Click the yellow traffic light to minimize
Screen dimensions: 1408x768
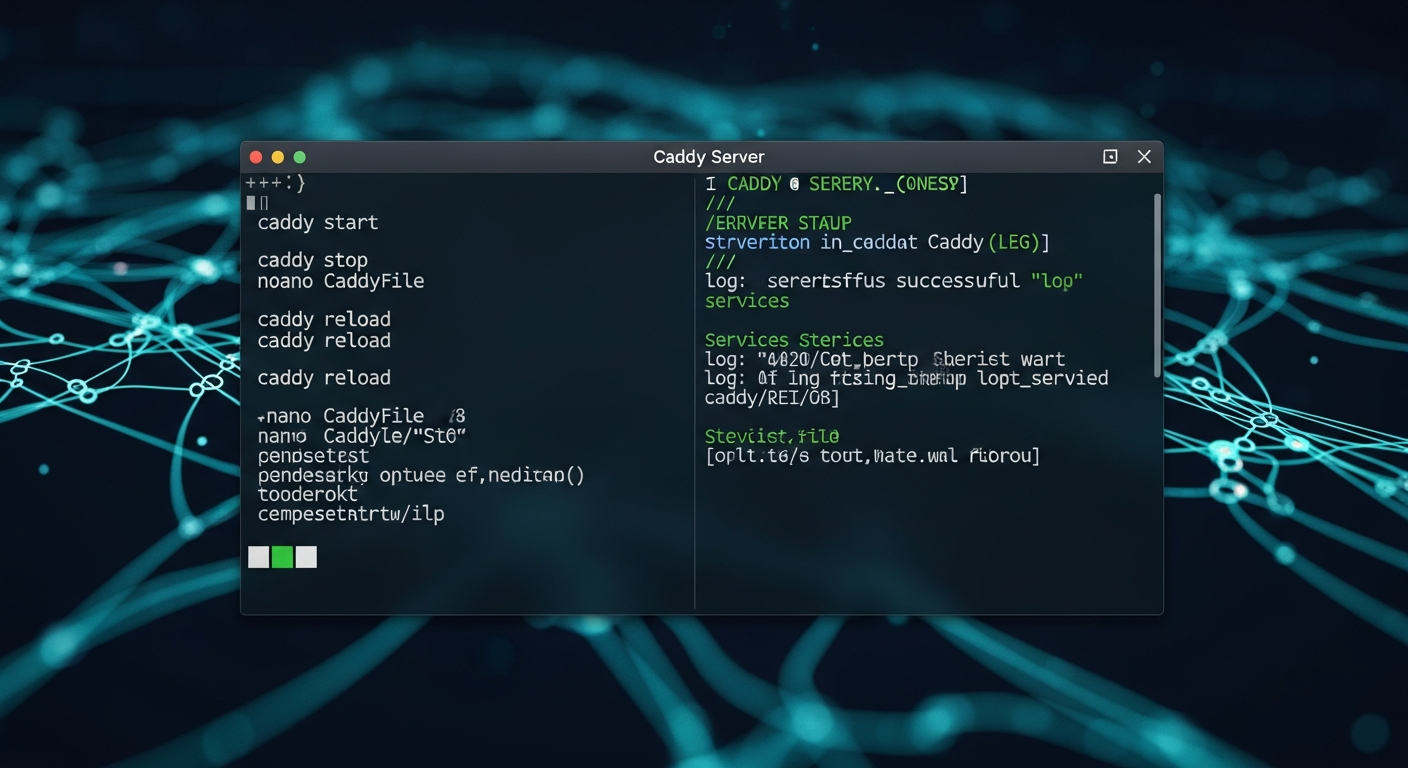coord(277,157)
